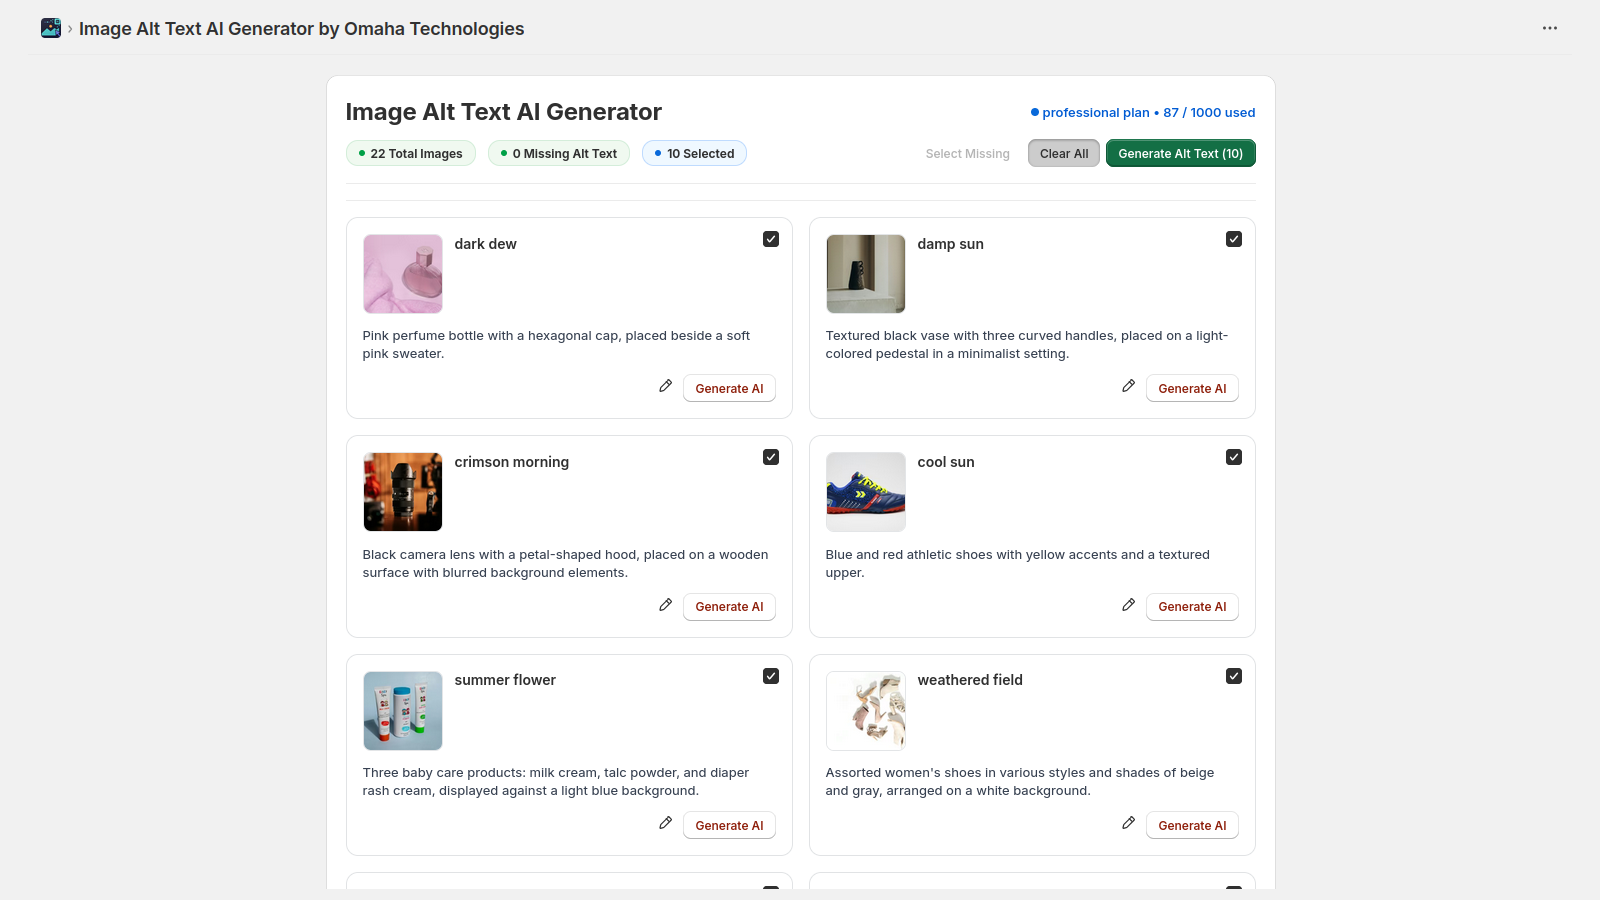Open the crimson morning lens thumbnail
1600x900 pixels.
click(x=403, y=492)
